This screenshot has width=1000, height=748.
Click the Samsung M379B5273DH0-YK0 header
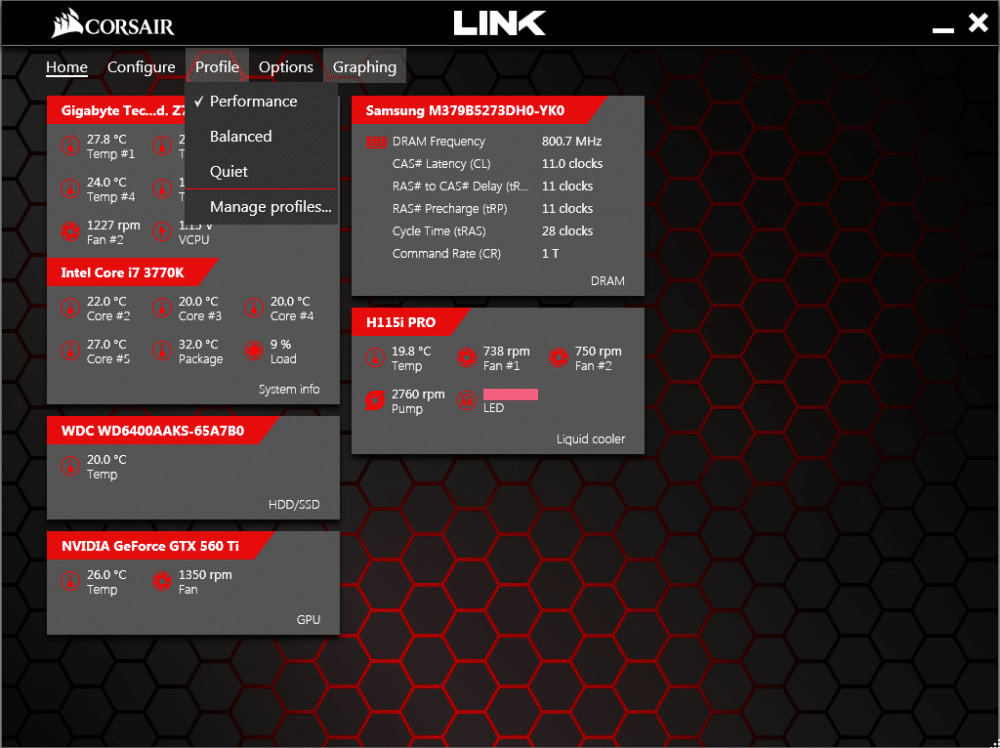(478, 110)
